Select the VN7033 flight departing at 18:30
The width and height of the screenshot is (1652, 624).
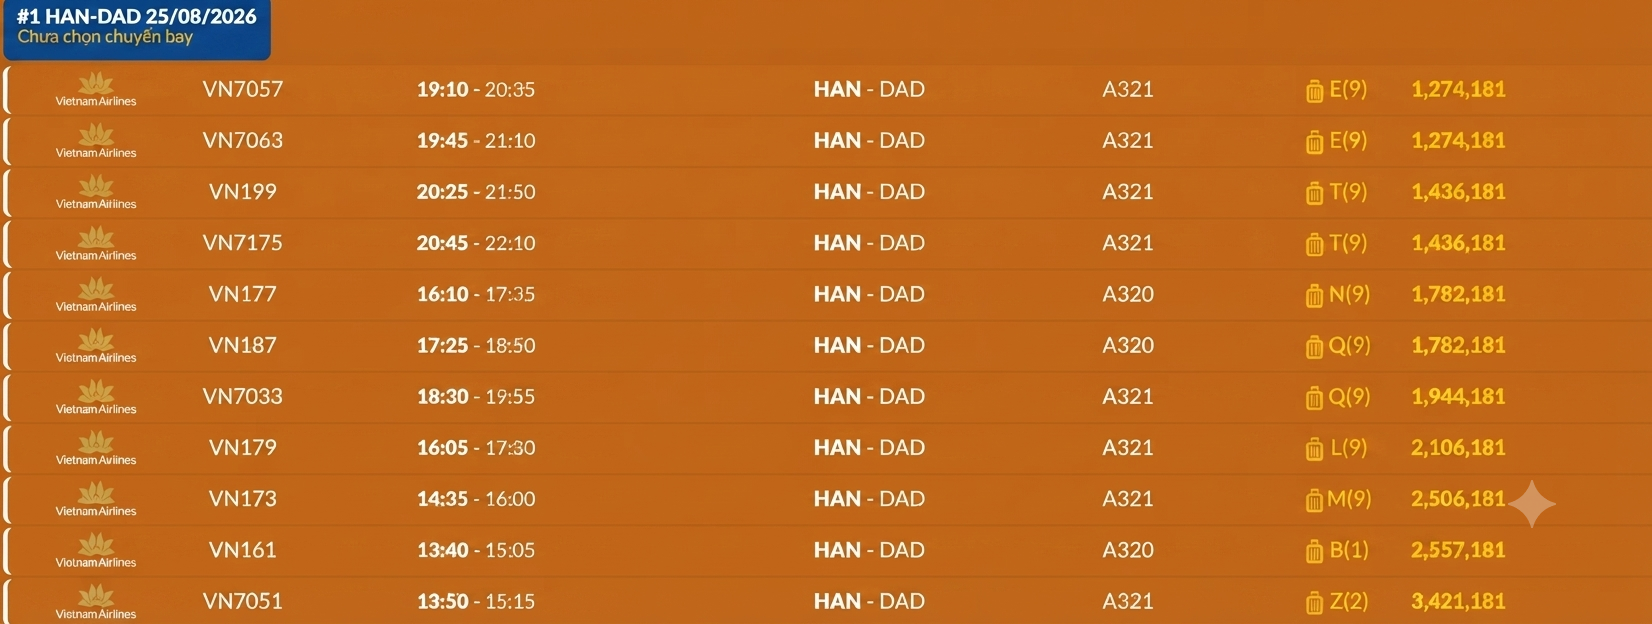point(825,397)
